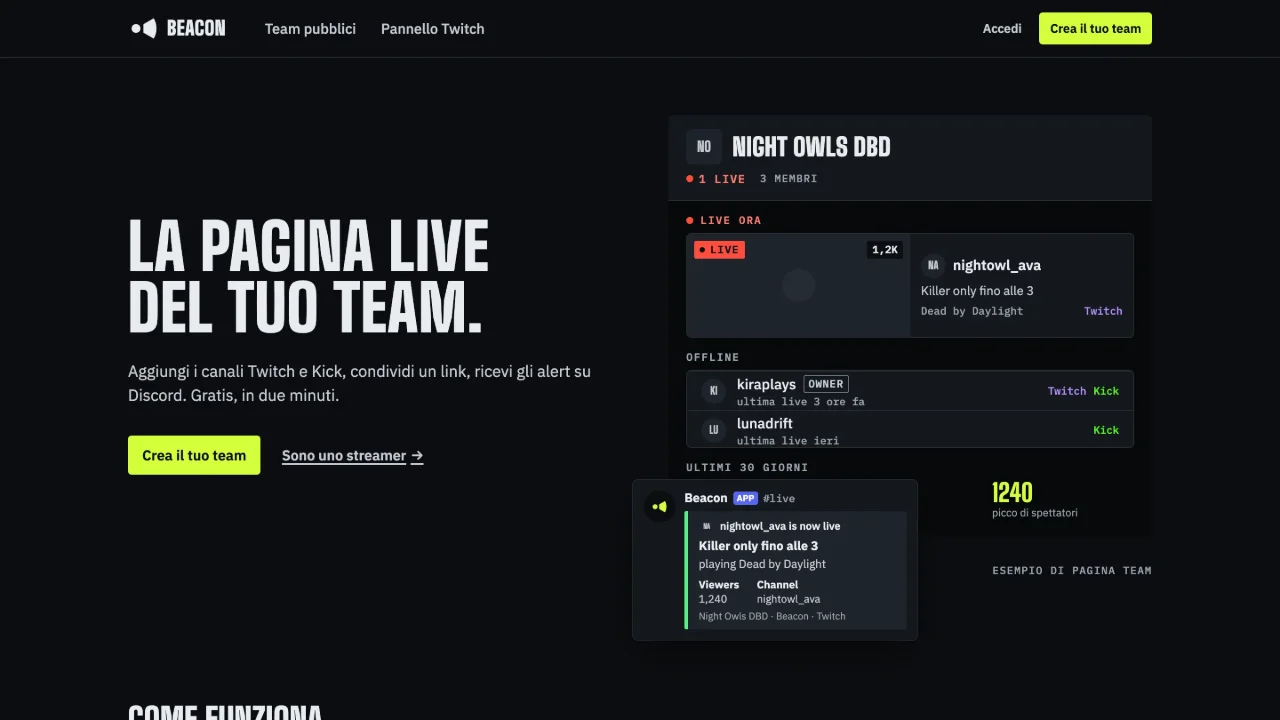Click the 1,2K viewer count badge

(x=885, y=250)
